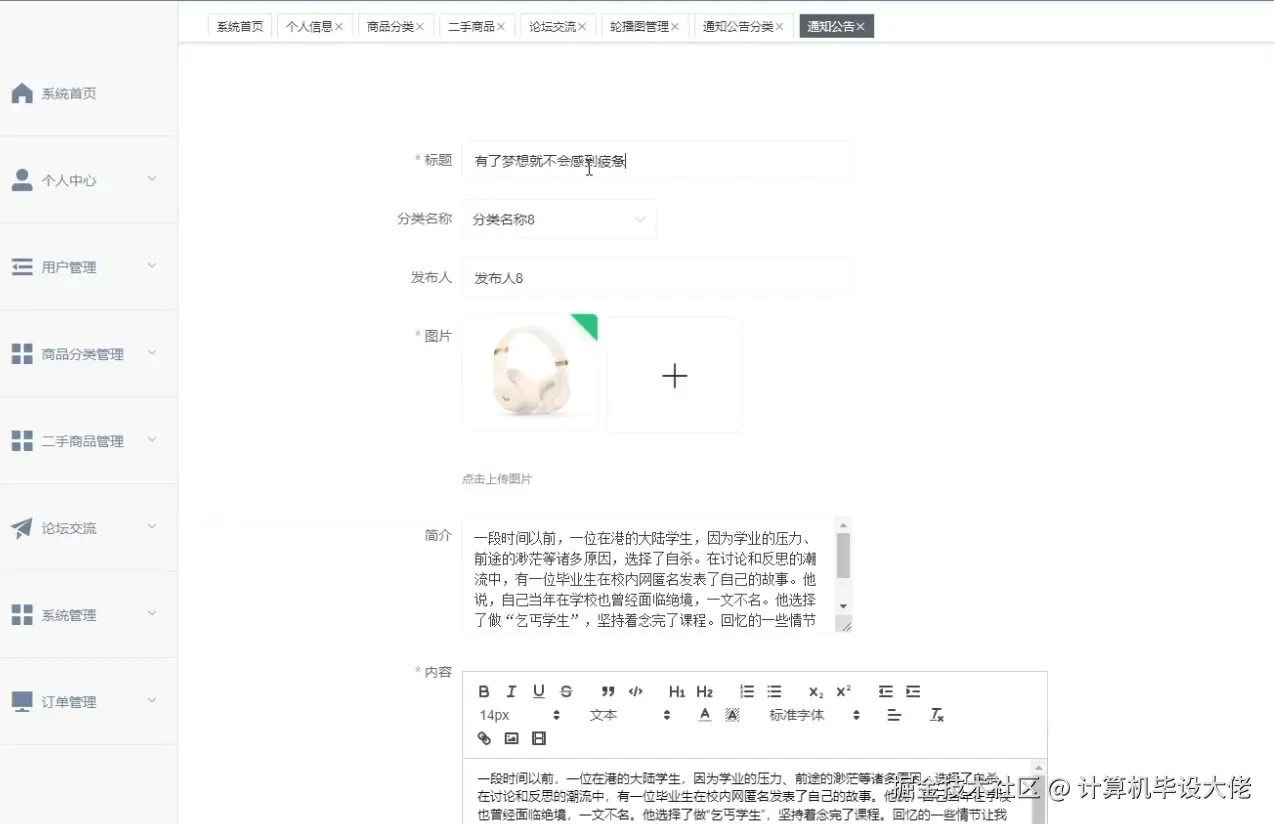The height and width of the screenshot is (824, 1274).
Task: Click the code view icon in the editor
Action: coord(634,691)
